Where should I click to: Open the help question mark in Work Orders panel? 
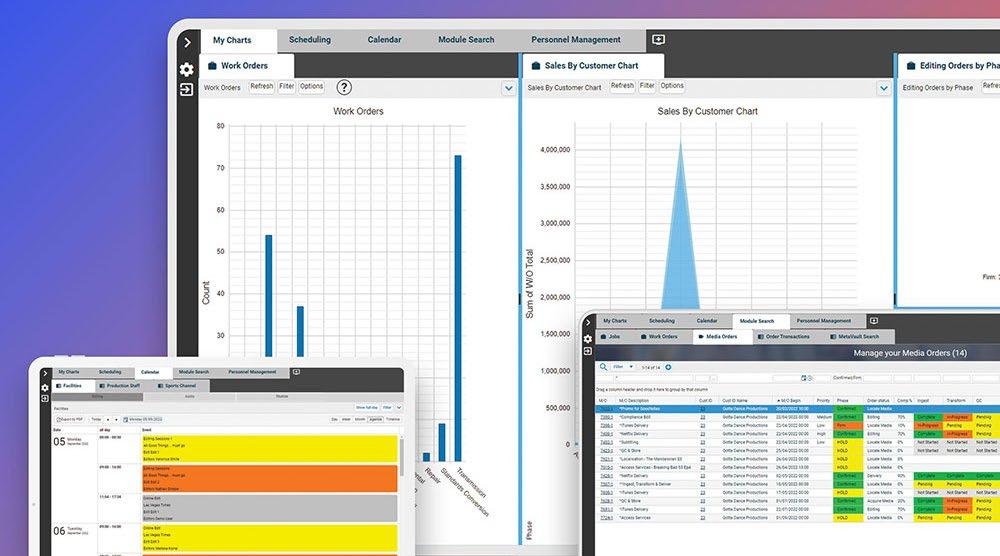coord(344,87)
